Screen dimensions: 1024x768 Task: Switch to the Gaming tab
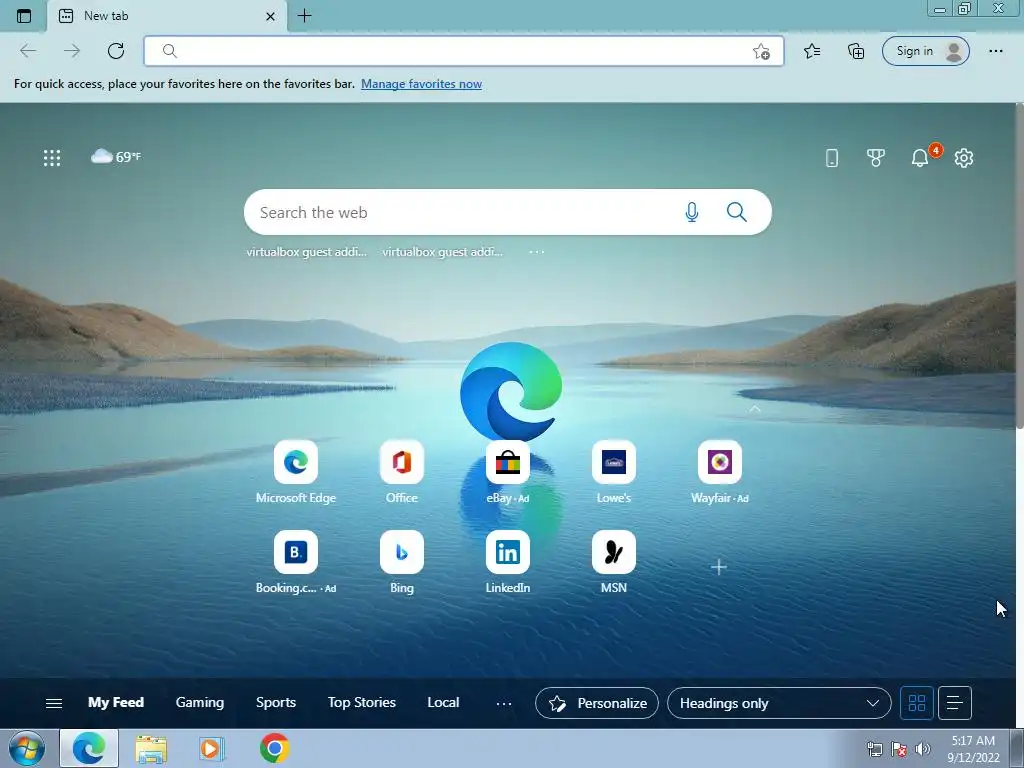(200, 703)
